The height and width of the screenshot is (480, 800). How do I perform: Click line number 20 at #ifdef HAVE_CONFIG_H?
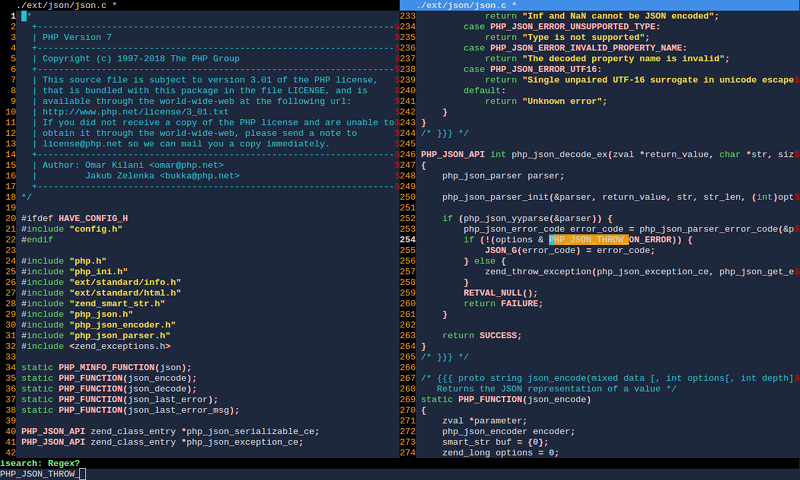11,218
